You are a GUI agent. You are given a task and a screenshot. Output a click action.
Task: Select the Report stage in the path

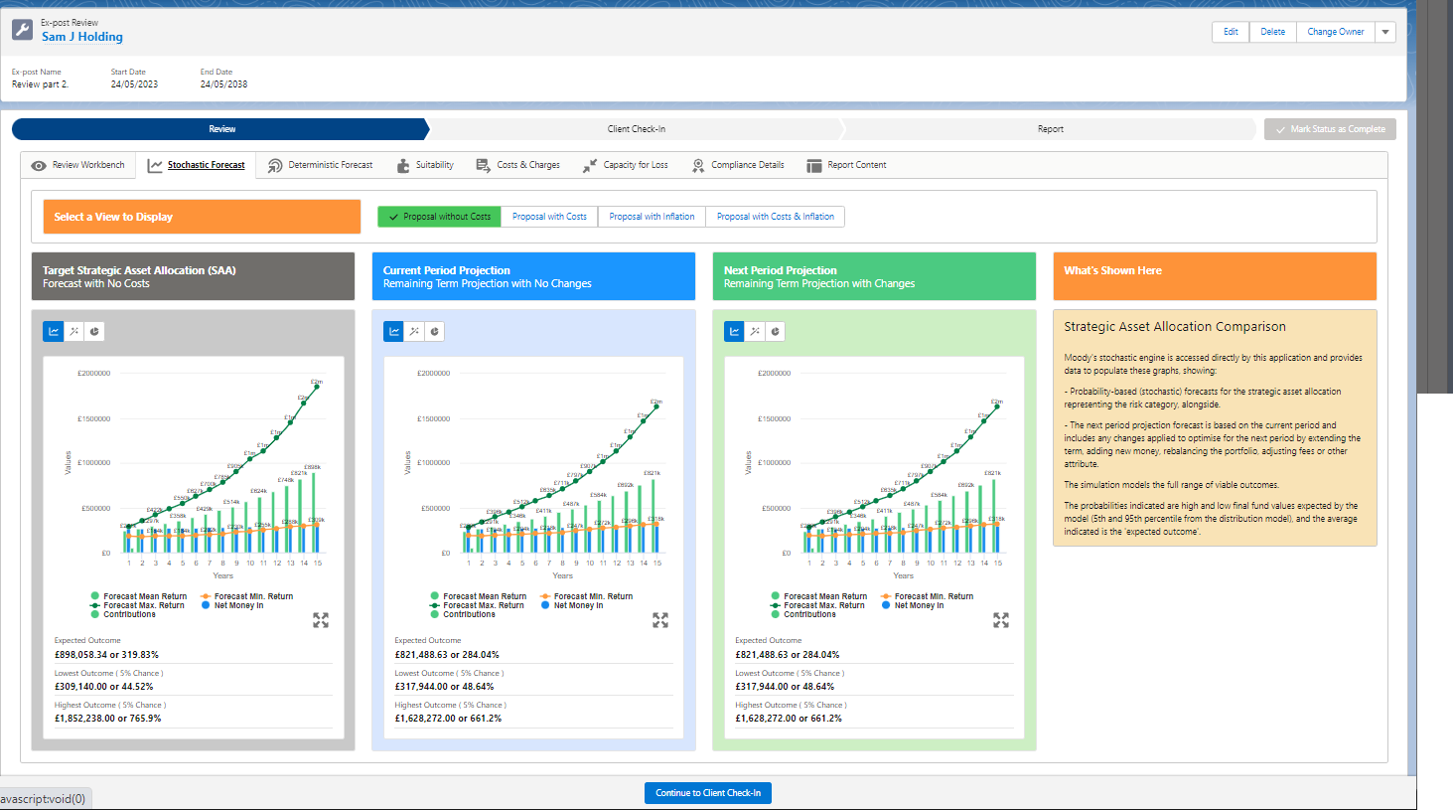1050,129
